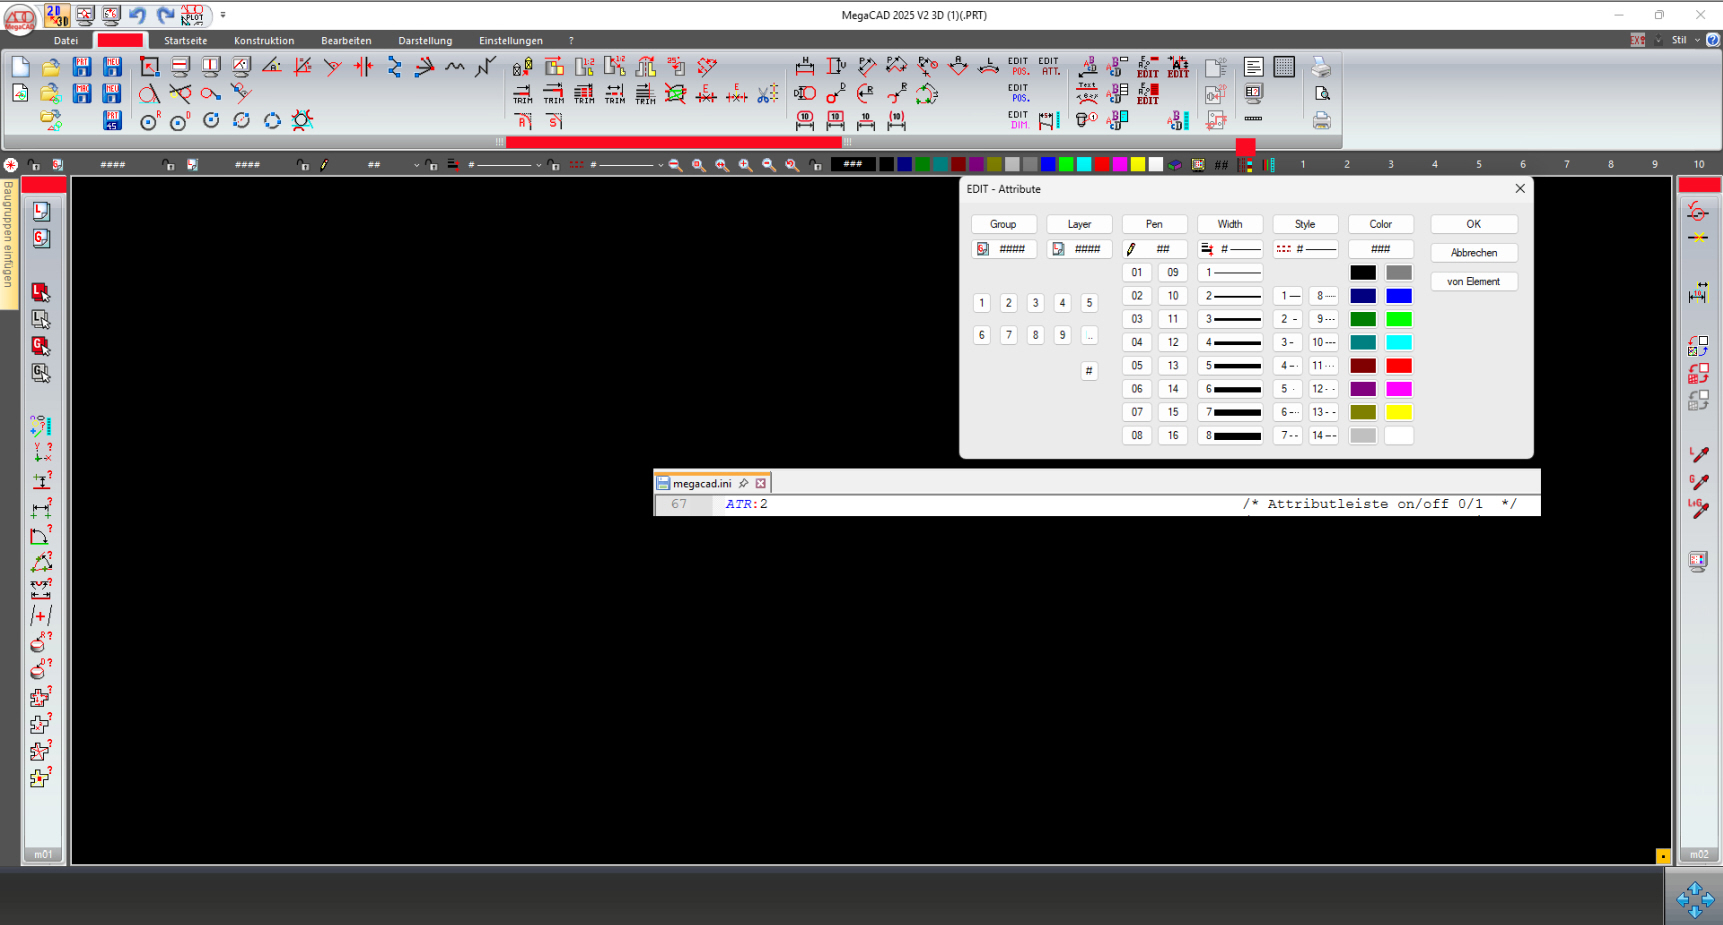Image resolution: width=1723 pixels, height=925 pixels.
Task: Click the EDIT DIM. dimension icon
Action: pos(1019,120)
